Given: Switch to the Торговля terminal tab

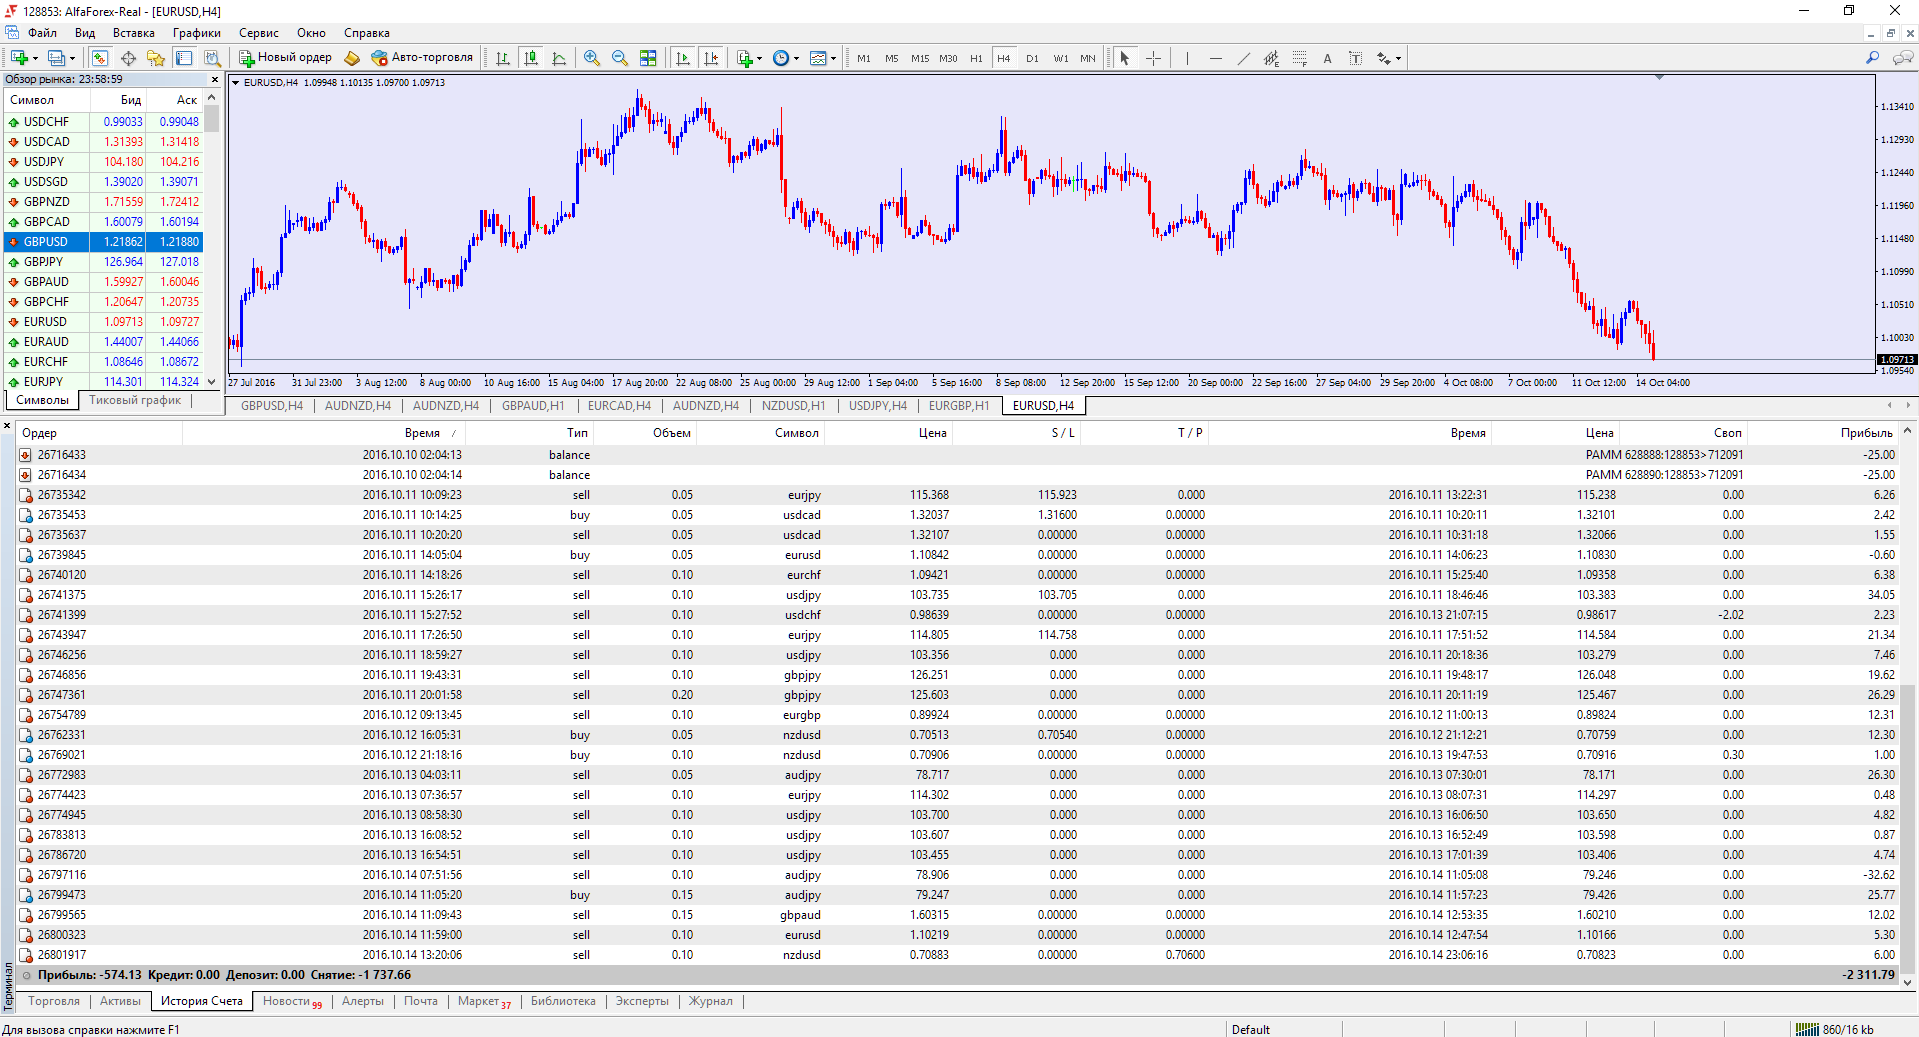Looking at the screenshot, I should point(54,1001).
